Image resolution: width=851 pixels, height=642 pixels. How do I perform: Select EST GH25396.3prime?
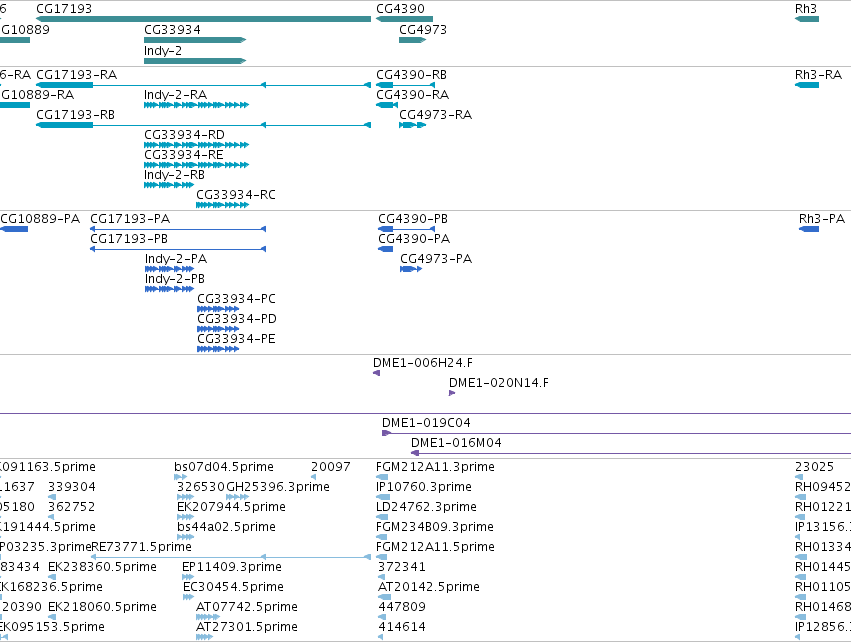238,497
